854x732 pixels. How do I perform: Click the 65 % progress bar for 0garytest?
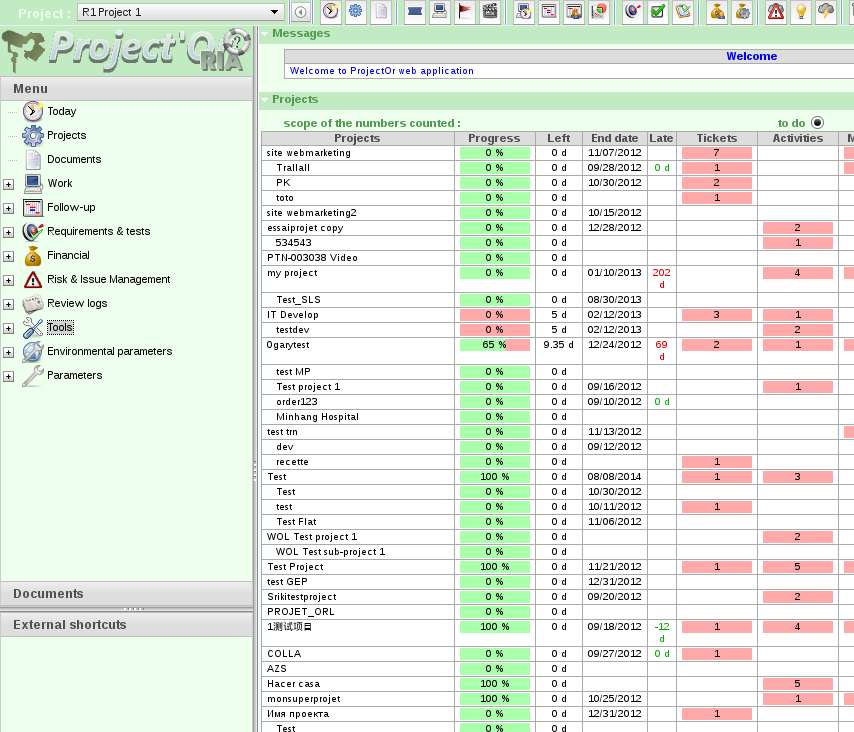[494, 345]
